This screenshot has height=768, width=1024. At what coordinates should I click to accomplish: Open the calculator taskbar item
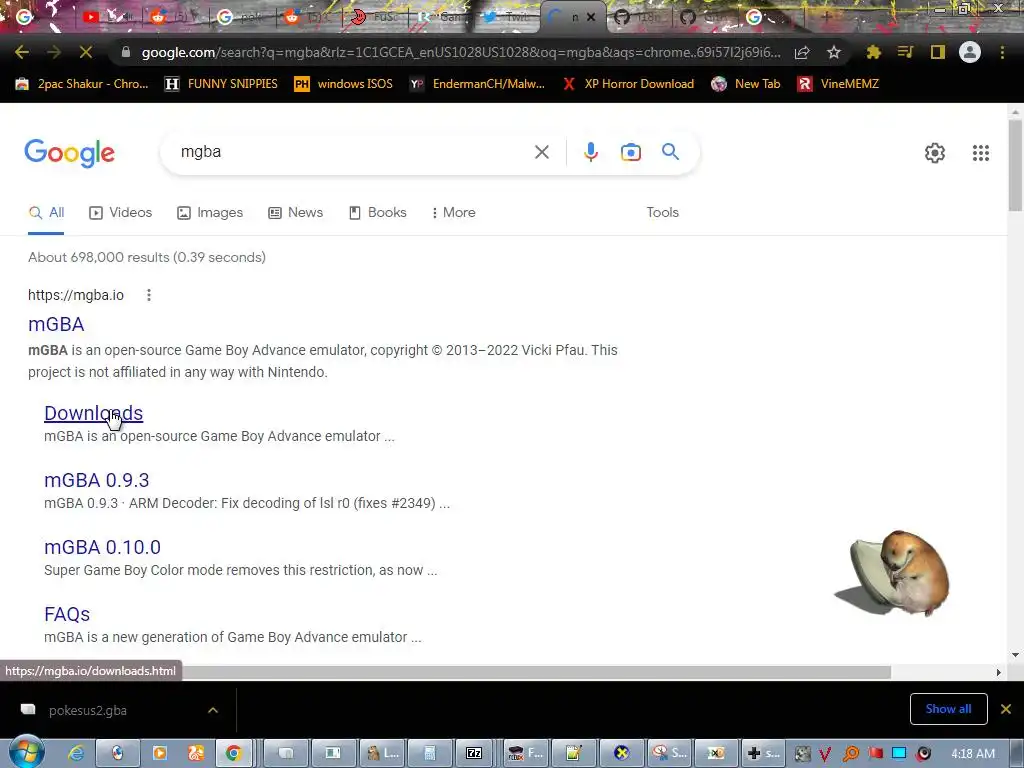pyautogui.click(x=429, y=753)
